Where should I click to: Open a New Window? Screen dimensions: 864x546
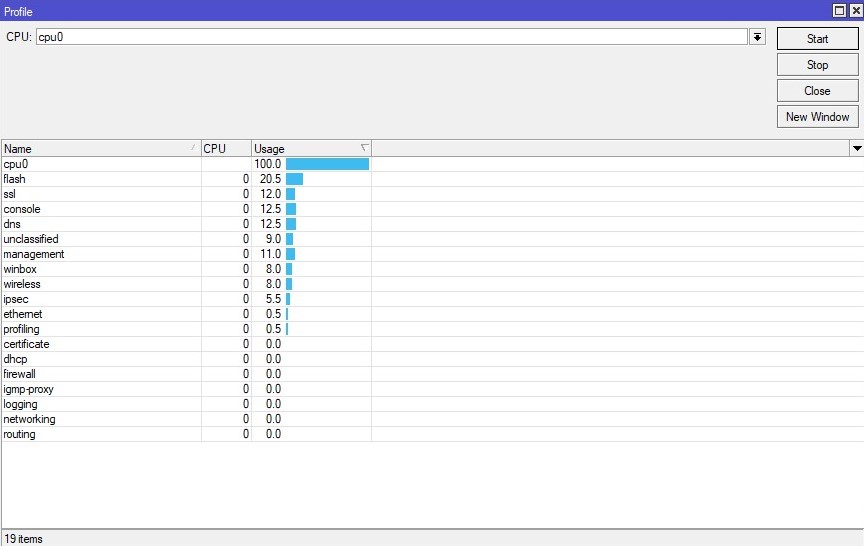coord(817,117)
